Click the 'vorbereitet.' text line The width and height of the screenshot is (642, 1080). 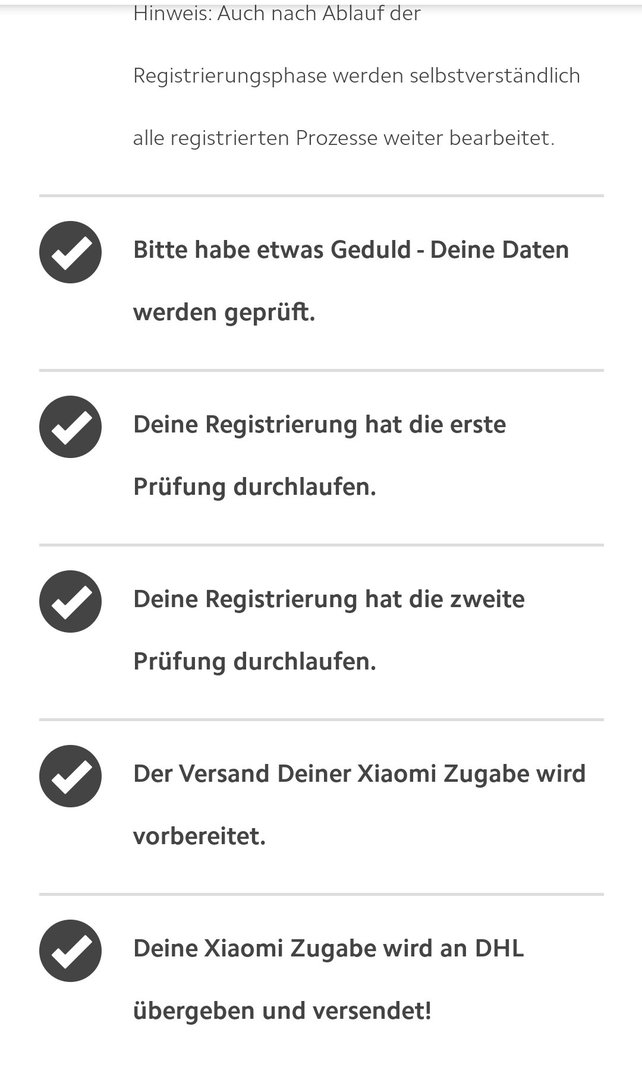[x=199, y=836]
